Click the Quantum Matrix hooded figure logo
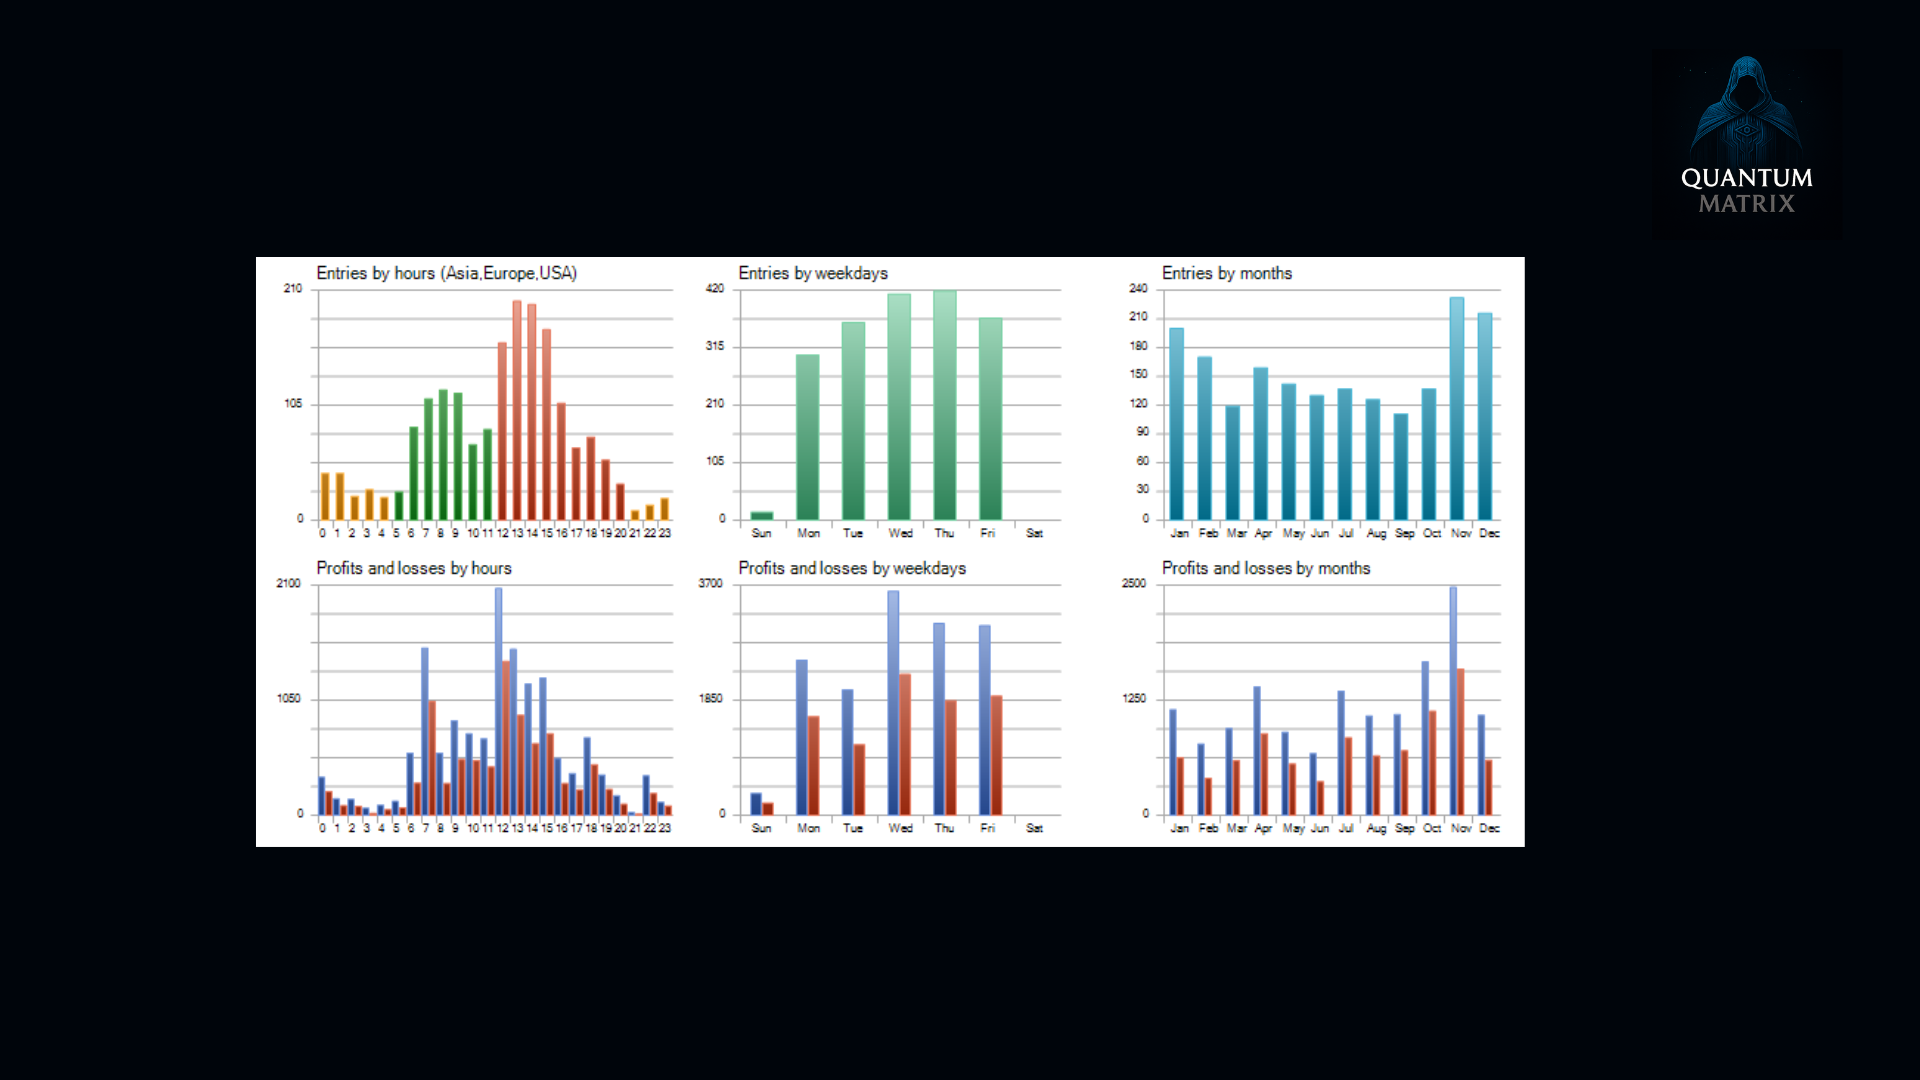This screenshot has width=1920, height=1080. [1746, 108]
